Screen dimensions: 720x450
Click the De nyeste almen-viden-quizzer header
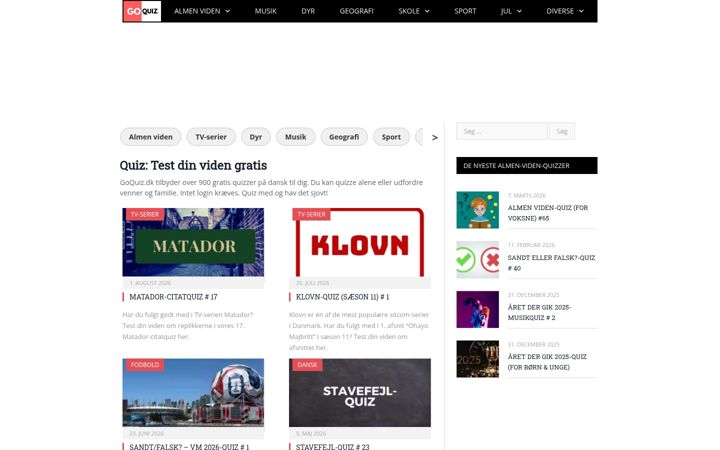point(527,165)
